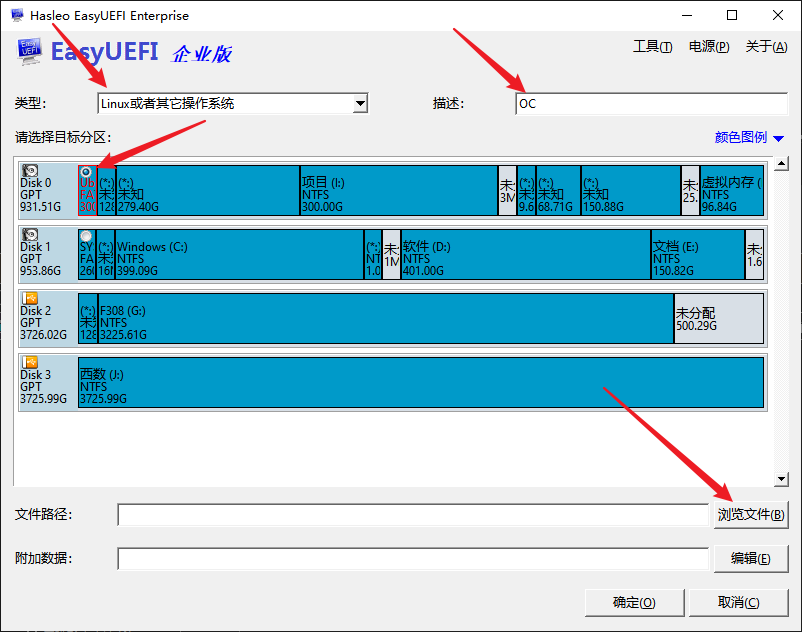802x632 pixels.
Task: Select the 1.6G unallocated space on Disk 1
Action: point(754,254)
